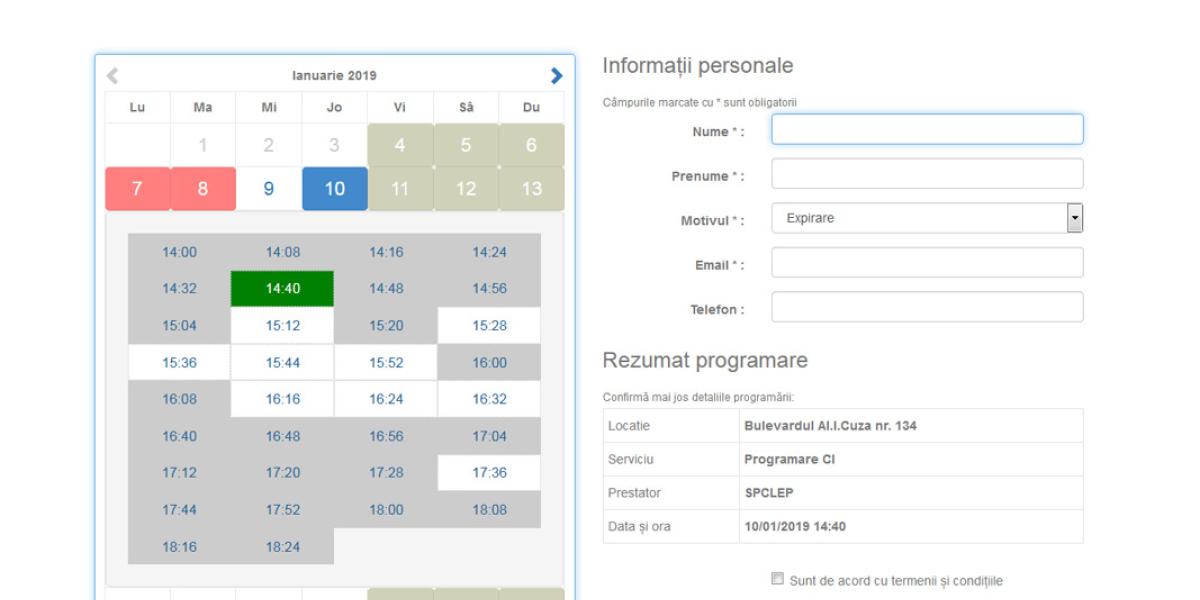
Task: Click the selected green 14:40 slot
Action: click(x=282, y=289)
